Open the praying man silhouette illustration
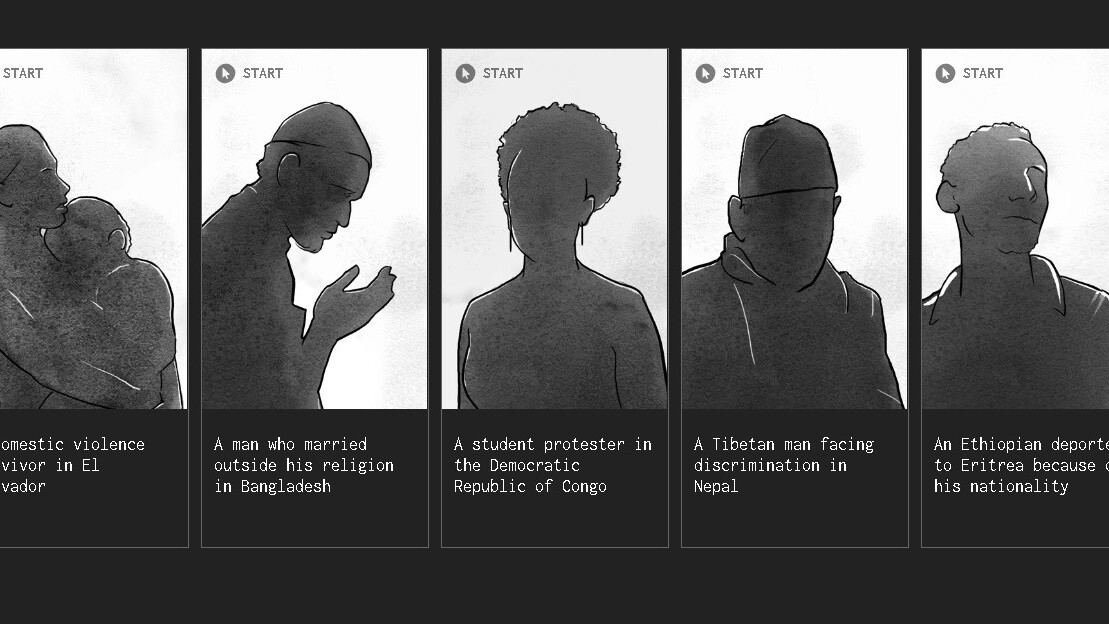Image resolution: width=1109 pixels, height=624 pixels. coord(315,229)
